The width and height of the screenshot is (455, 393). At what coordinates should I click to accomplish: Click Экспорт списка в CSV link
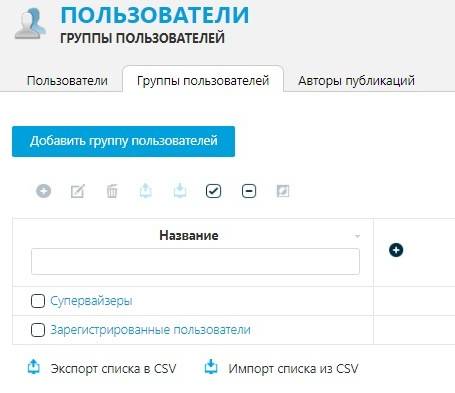click(113, 369)
